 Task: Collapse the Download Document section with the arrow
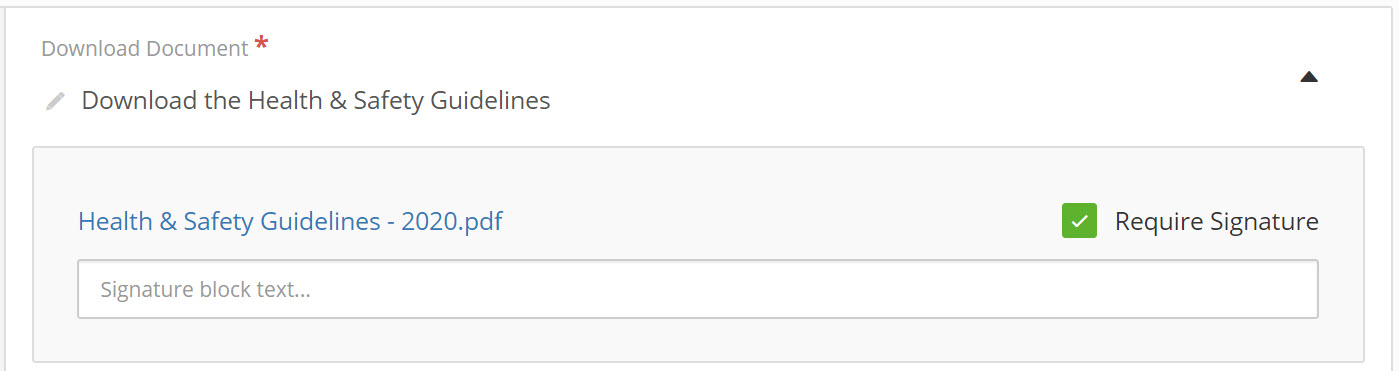tap(1309, 77)
